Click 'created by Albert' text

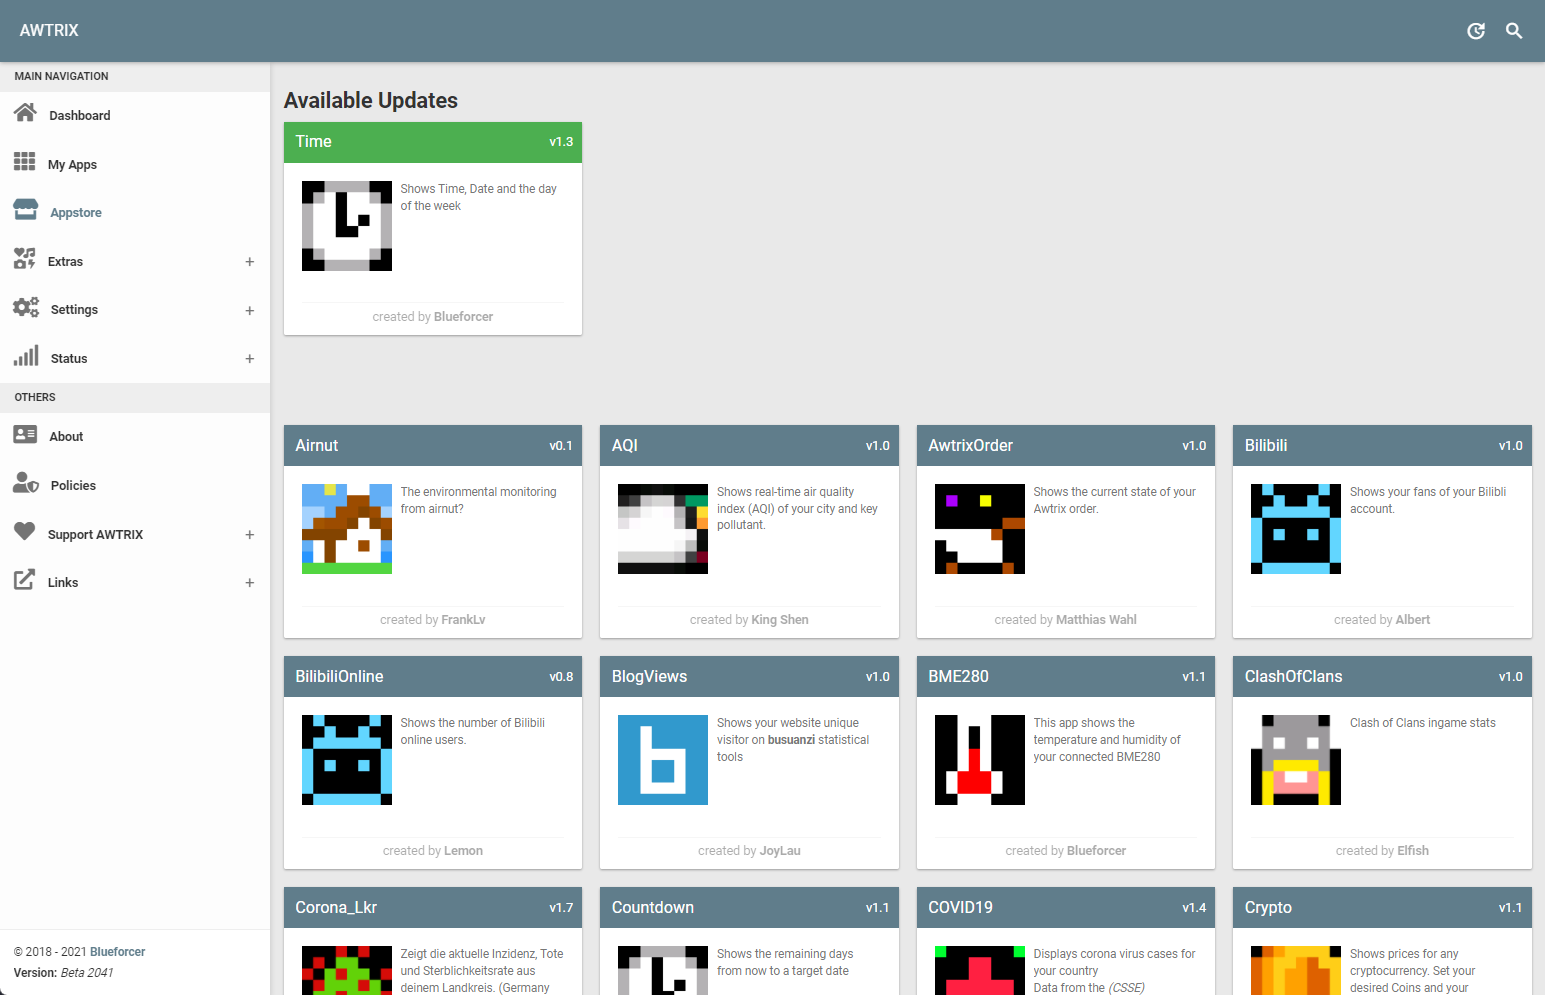[x=1382, y=620]
